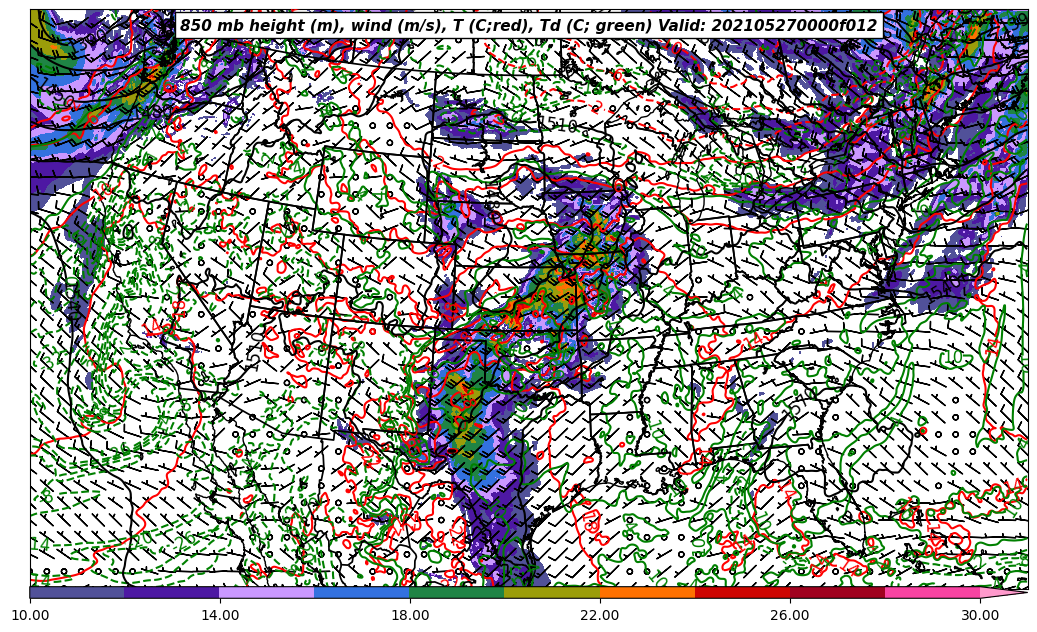The height and width of the screenshot is (632, 1037).
Task: Click the 30.00 colorbar tick label
Action: [980, 615]
